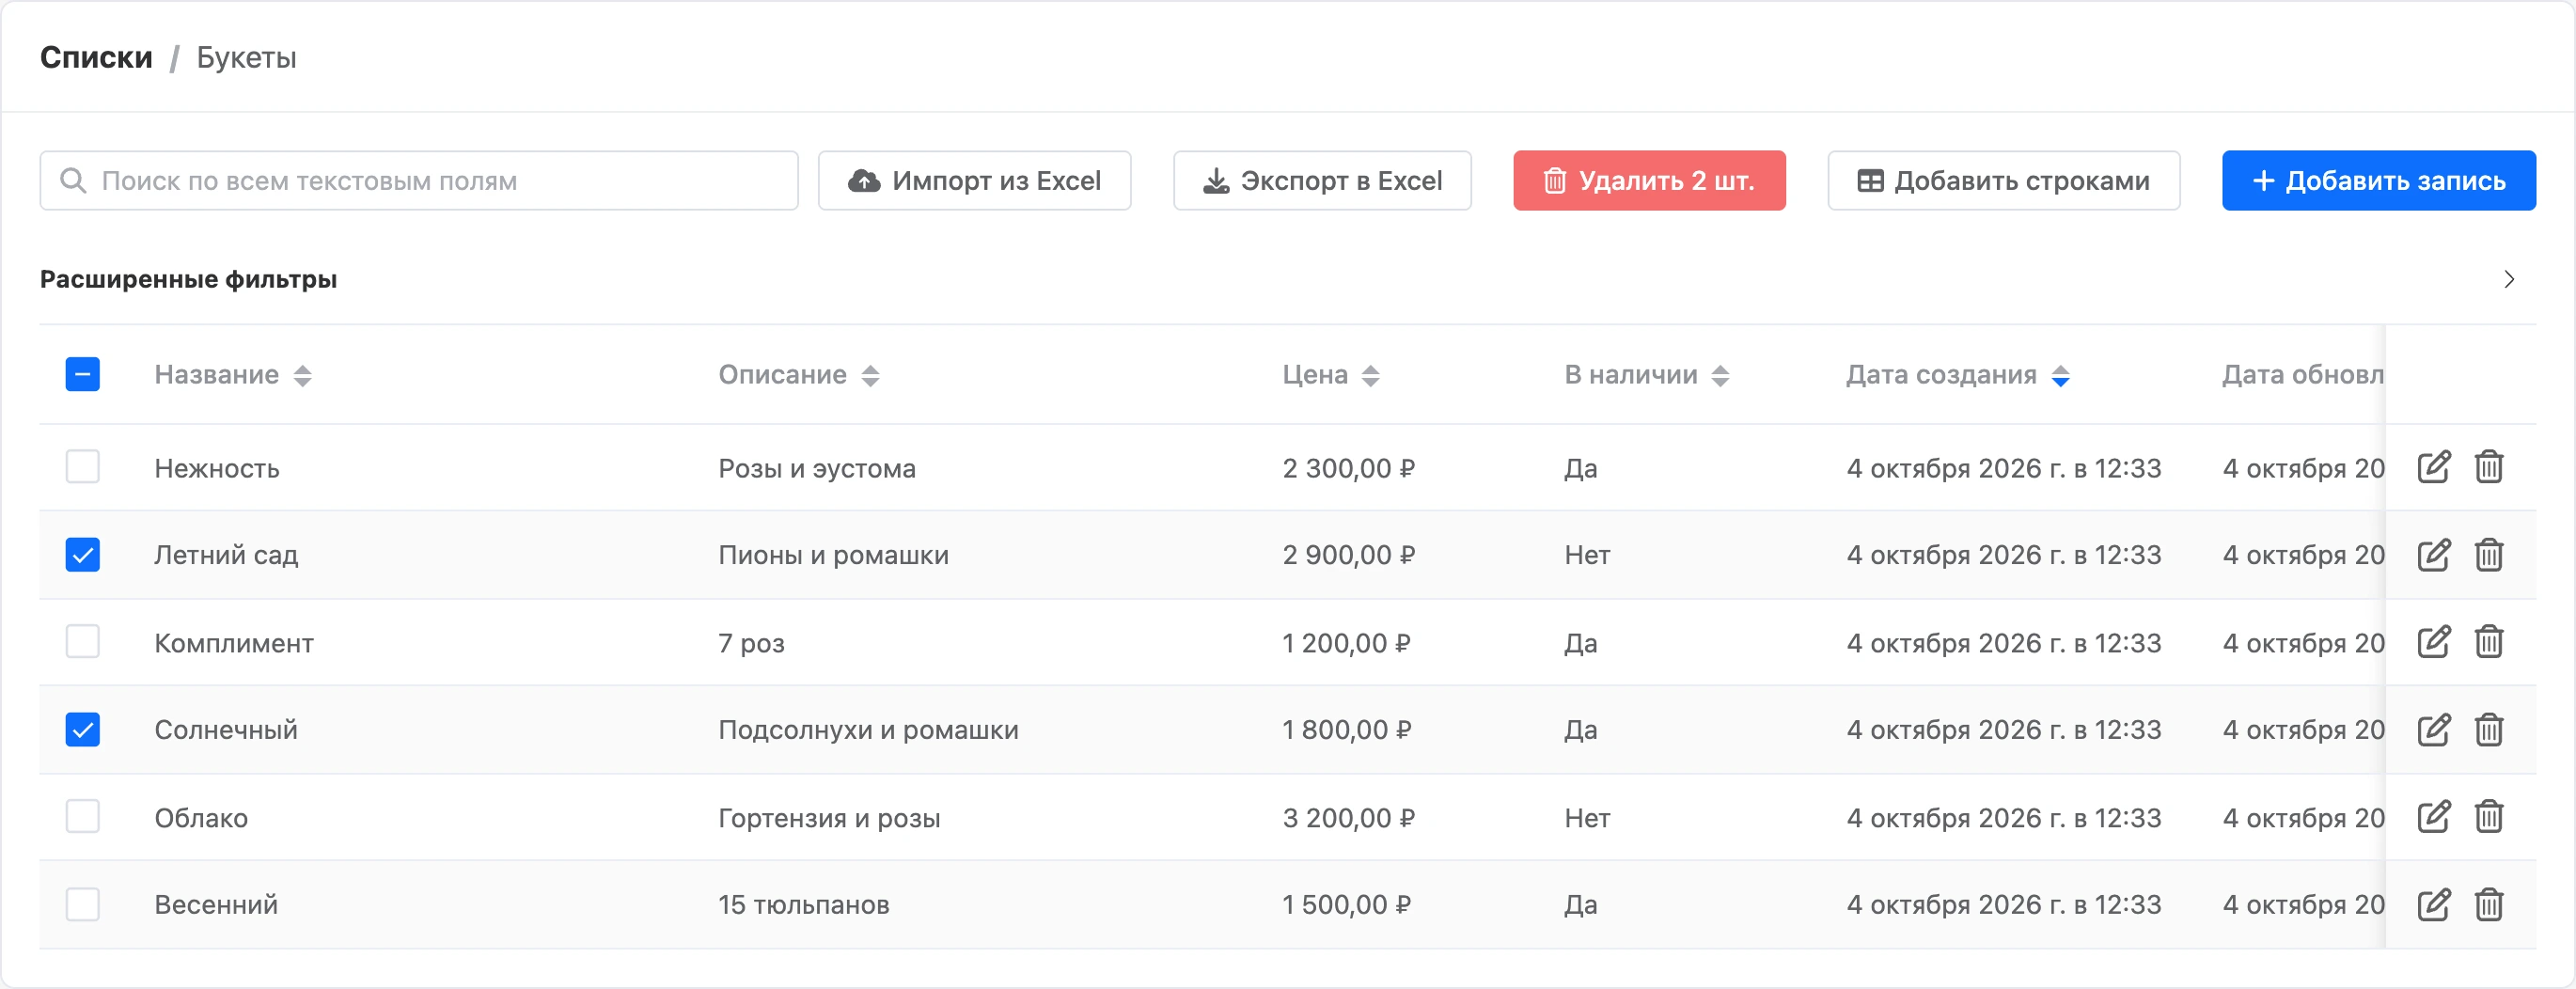
Task: Toggle the select-all header checkbox
Action: point(83,375)
